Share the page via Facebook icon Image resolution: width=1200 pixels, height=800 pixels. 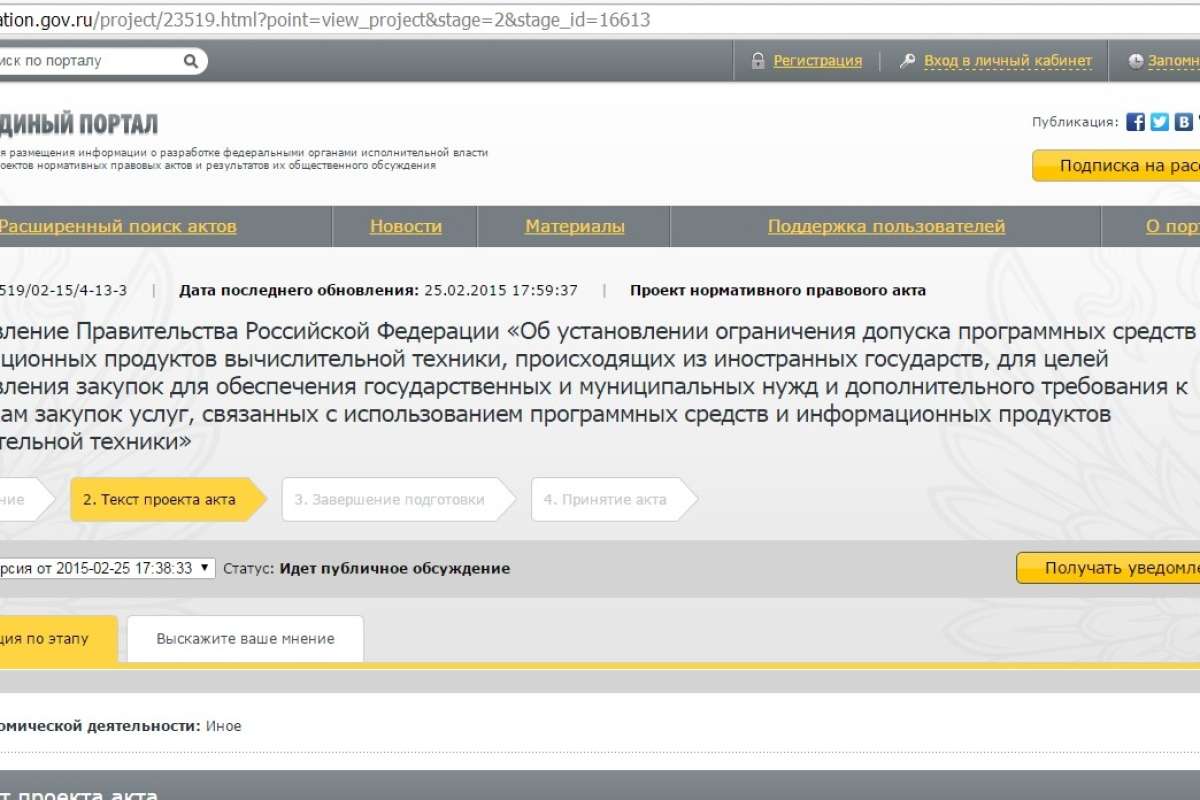1135,122
